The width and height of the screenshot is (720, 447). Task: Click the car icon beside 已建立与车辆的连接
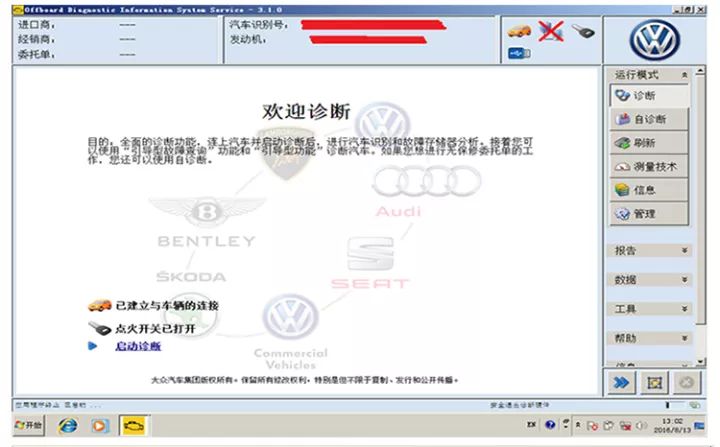(x=100, y=306)
